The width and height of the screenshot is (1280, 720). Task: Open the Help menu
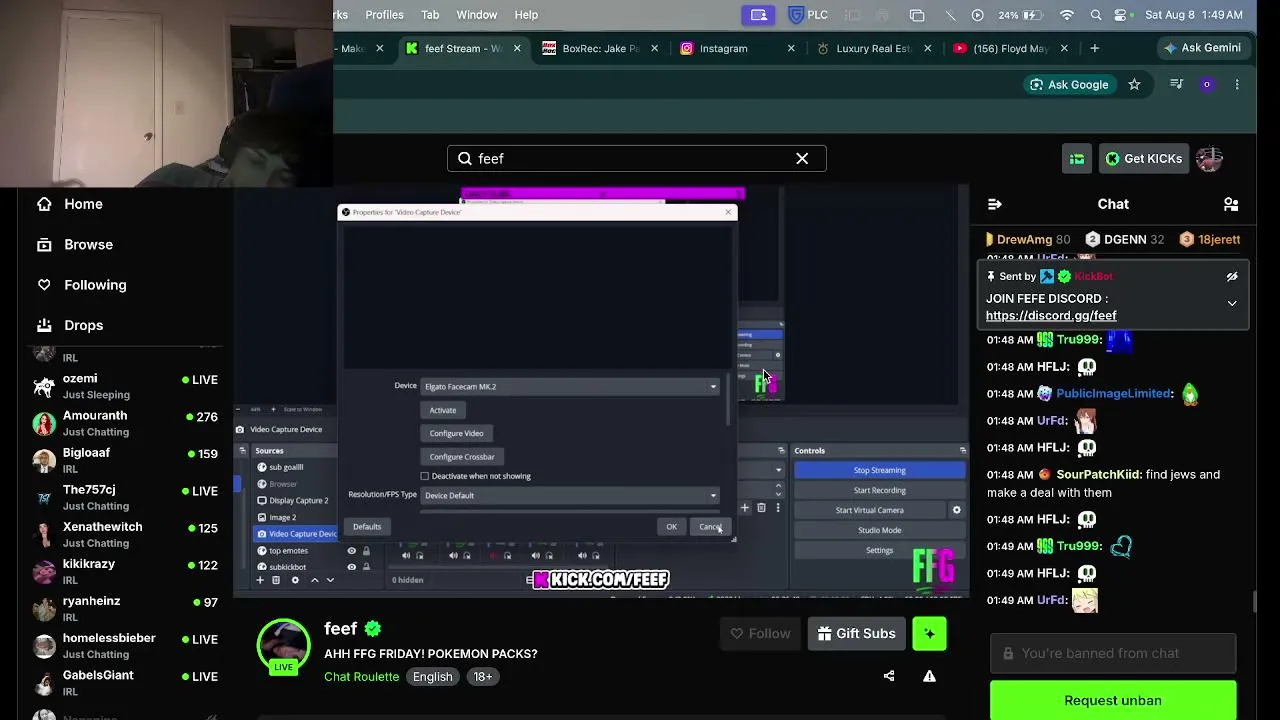pos(526,15)
